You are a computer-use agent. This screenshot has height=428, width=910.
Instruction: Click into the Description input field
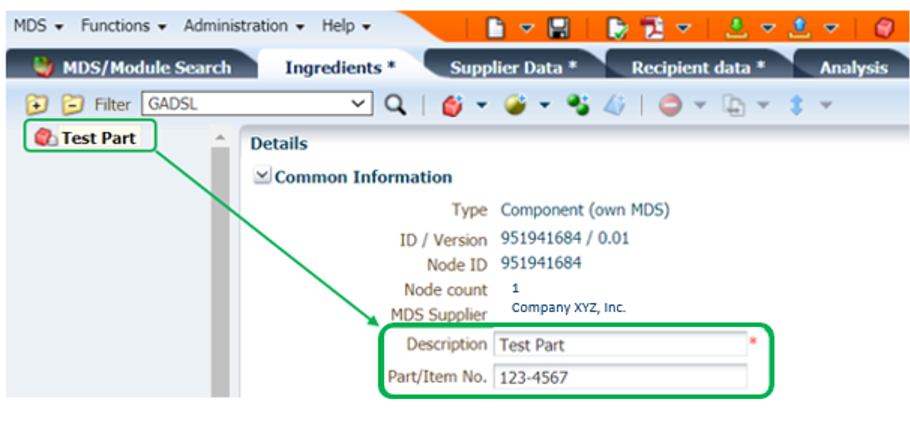(620, 344)
